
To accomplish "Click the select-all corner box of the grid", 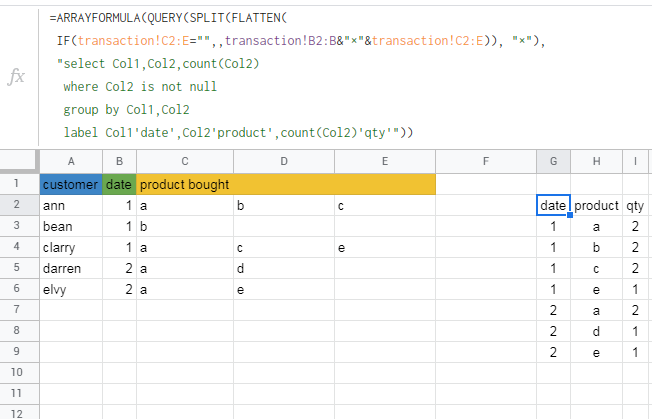I will click(x=19, y=161).
